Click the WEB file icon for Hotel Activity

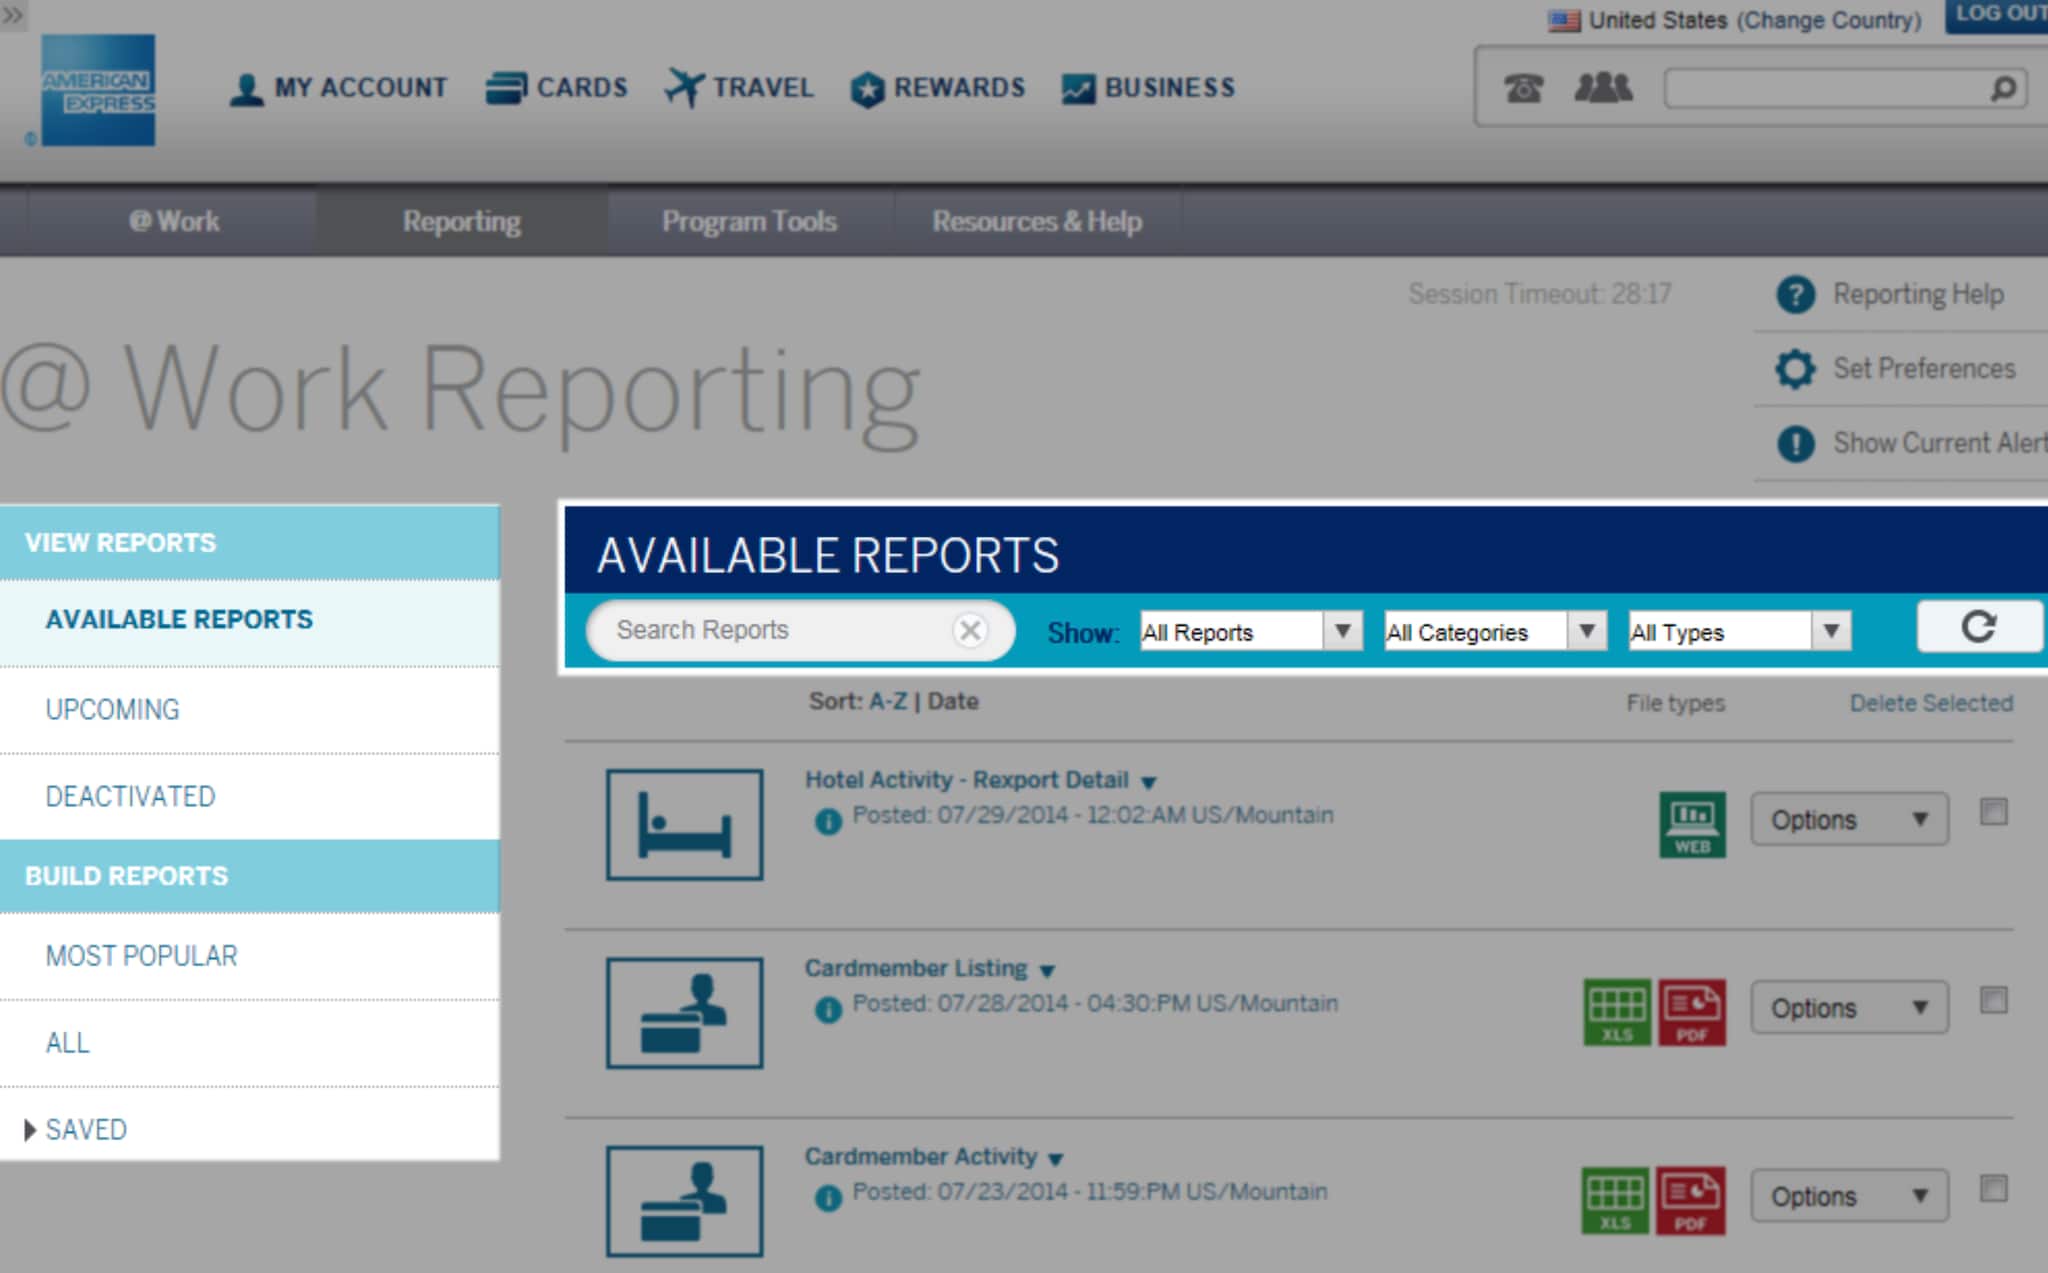coord(1691,824)
